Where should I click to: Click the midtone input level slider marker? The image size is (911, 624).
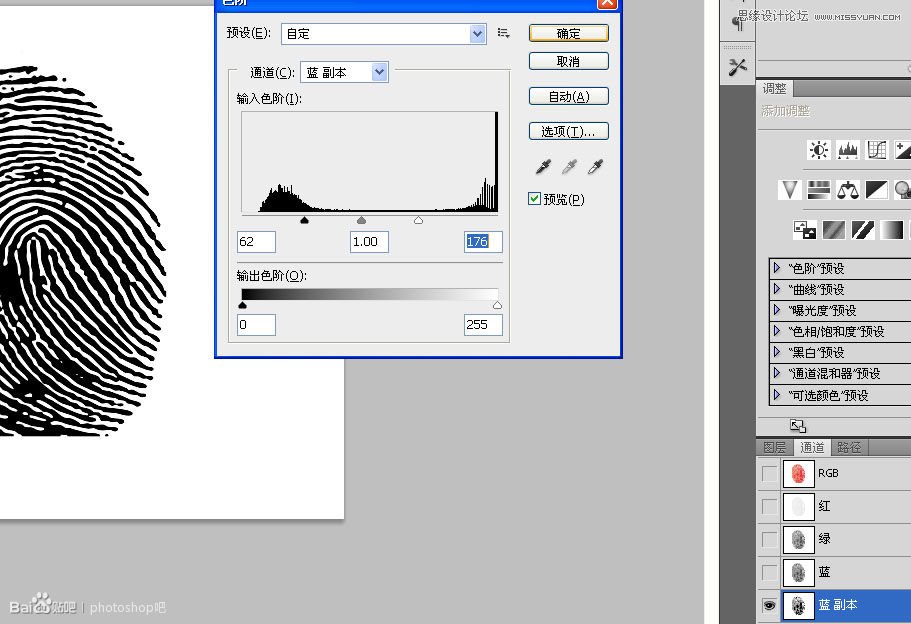[x=361, y=219]
